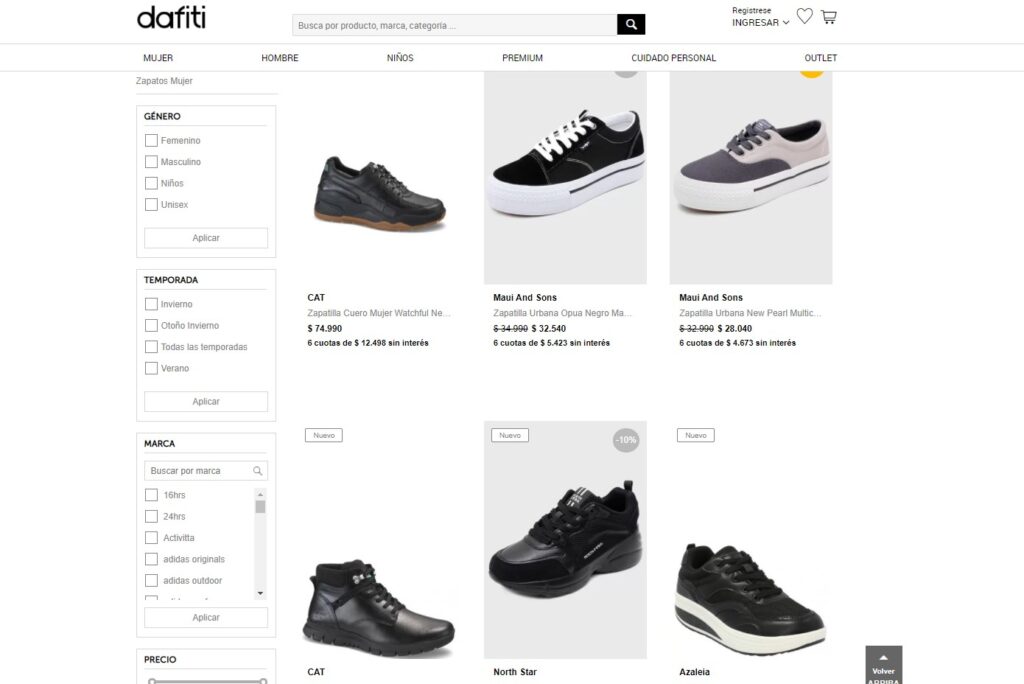Open the HOMBRE menu
This screenshot has height=684, width=1024.
click(x=280, y=58)
